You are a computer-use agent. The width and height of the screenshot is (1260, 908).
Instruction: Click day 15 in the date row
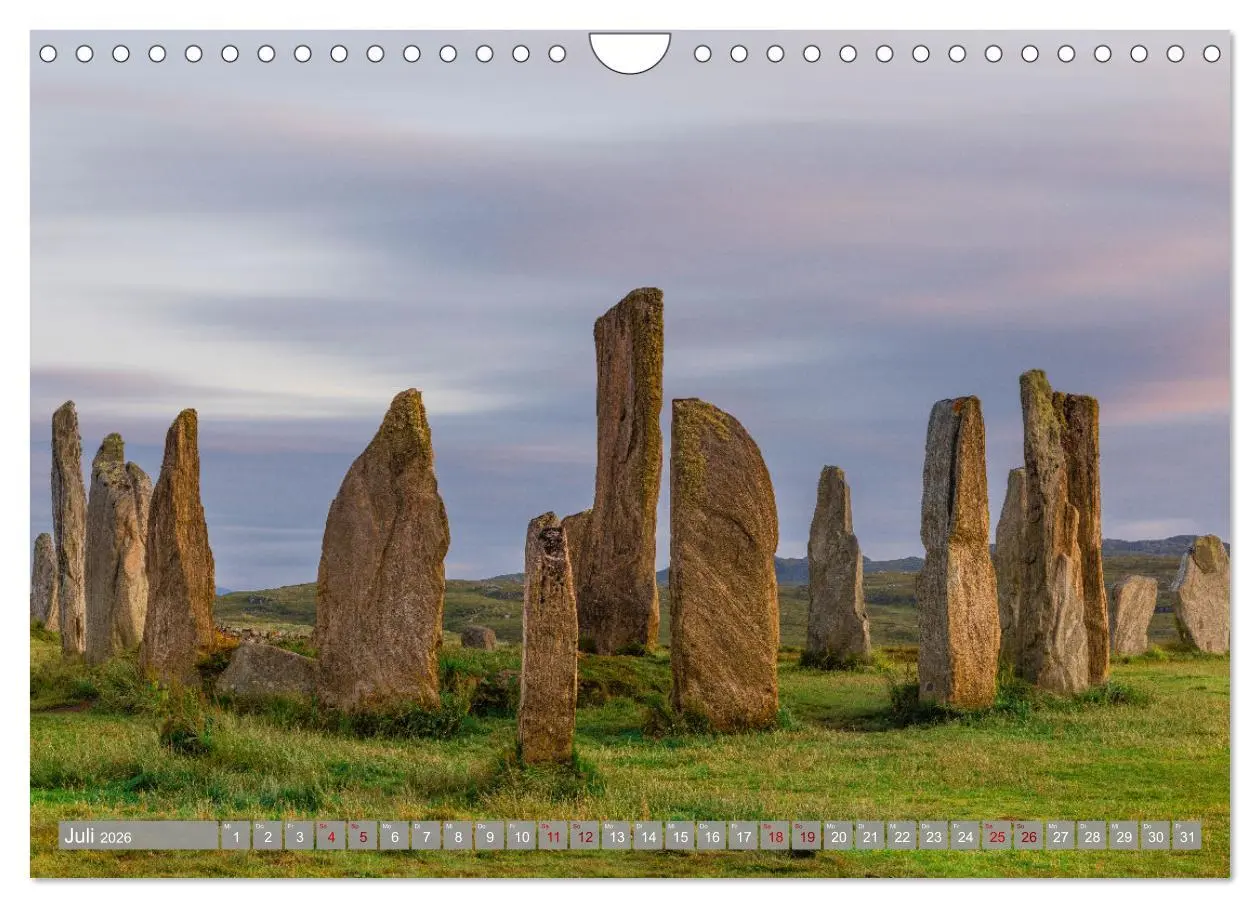679,836
